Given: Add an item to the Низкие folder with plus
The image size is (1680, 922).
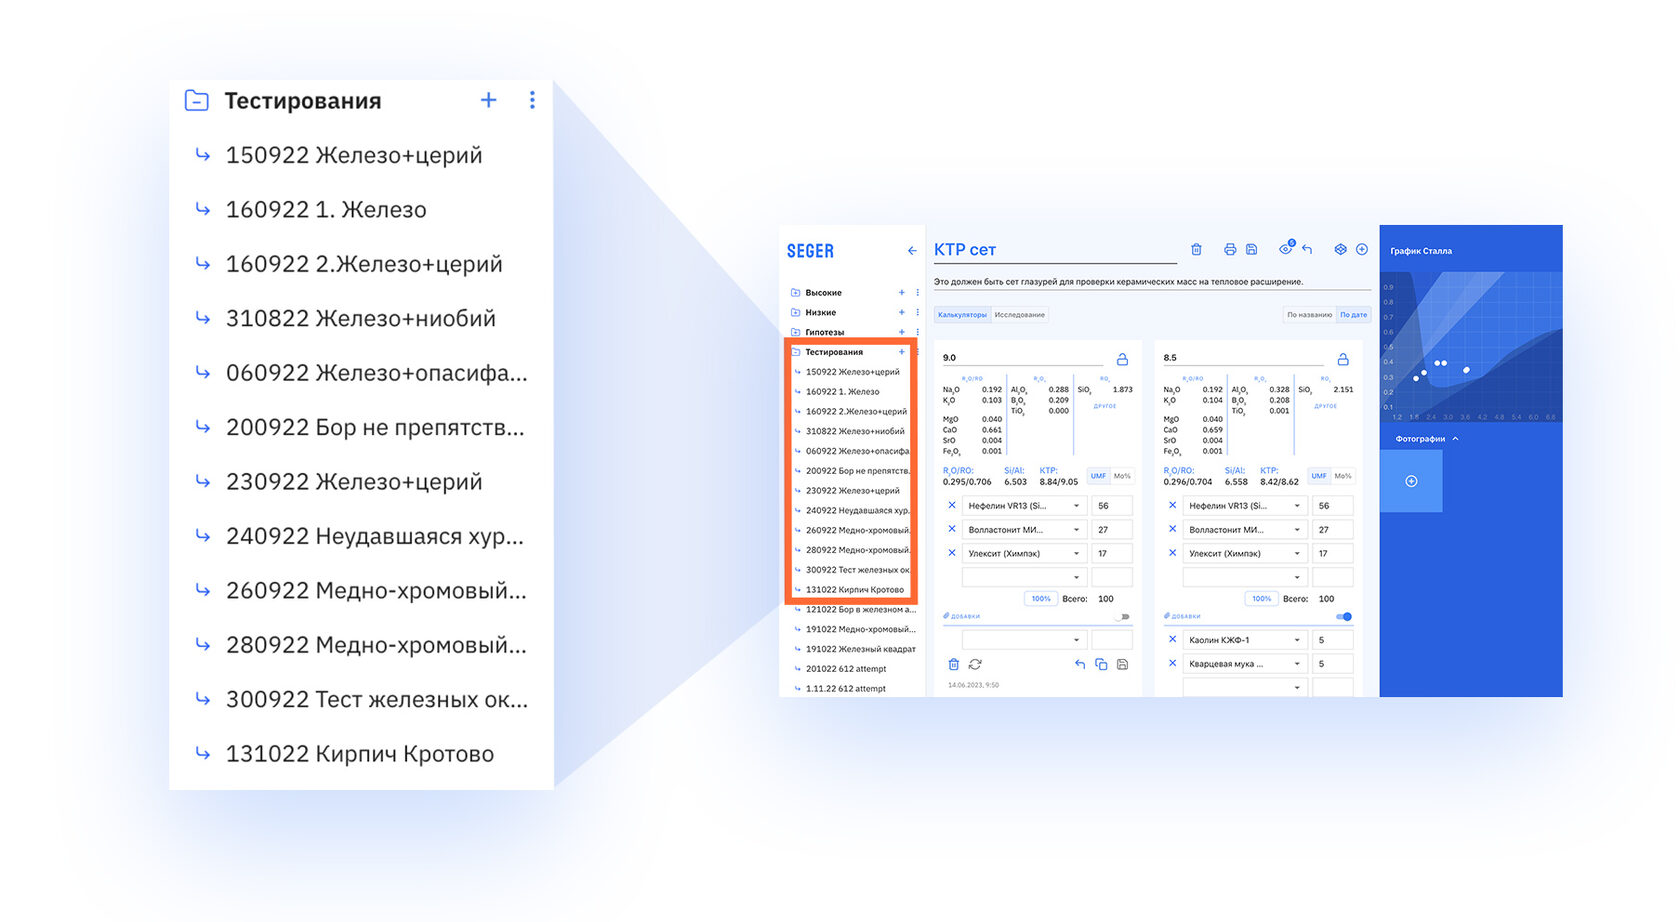Looking at the screenshot, I should coord(901,313).
